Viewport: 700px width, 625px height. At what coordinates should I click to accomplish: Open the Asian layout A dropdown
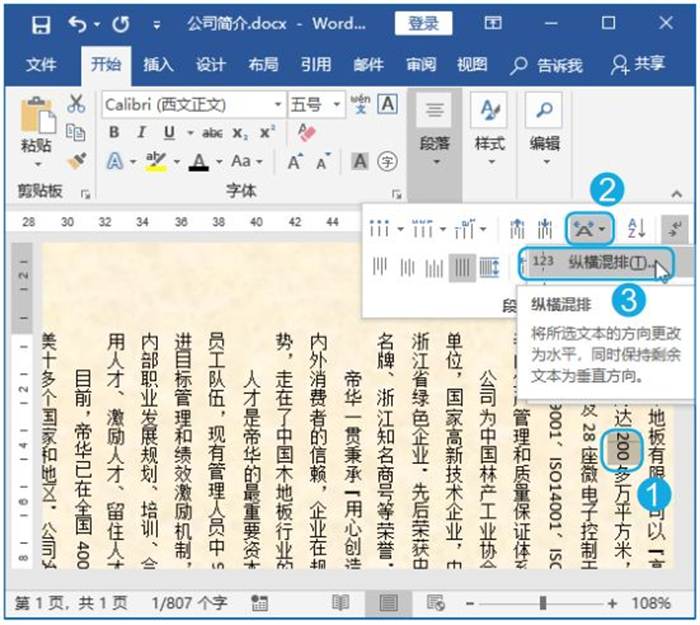coord(588,229)
